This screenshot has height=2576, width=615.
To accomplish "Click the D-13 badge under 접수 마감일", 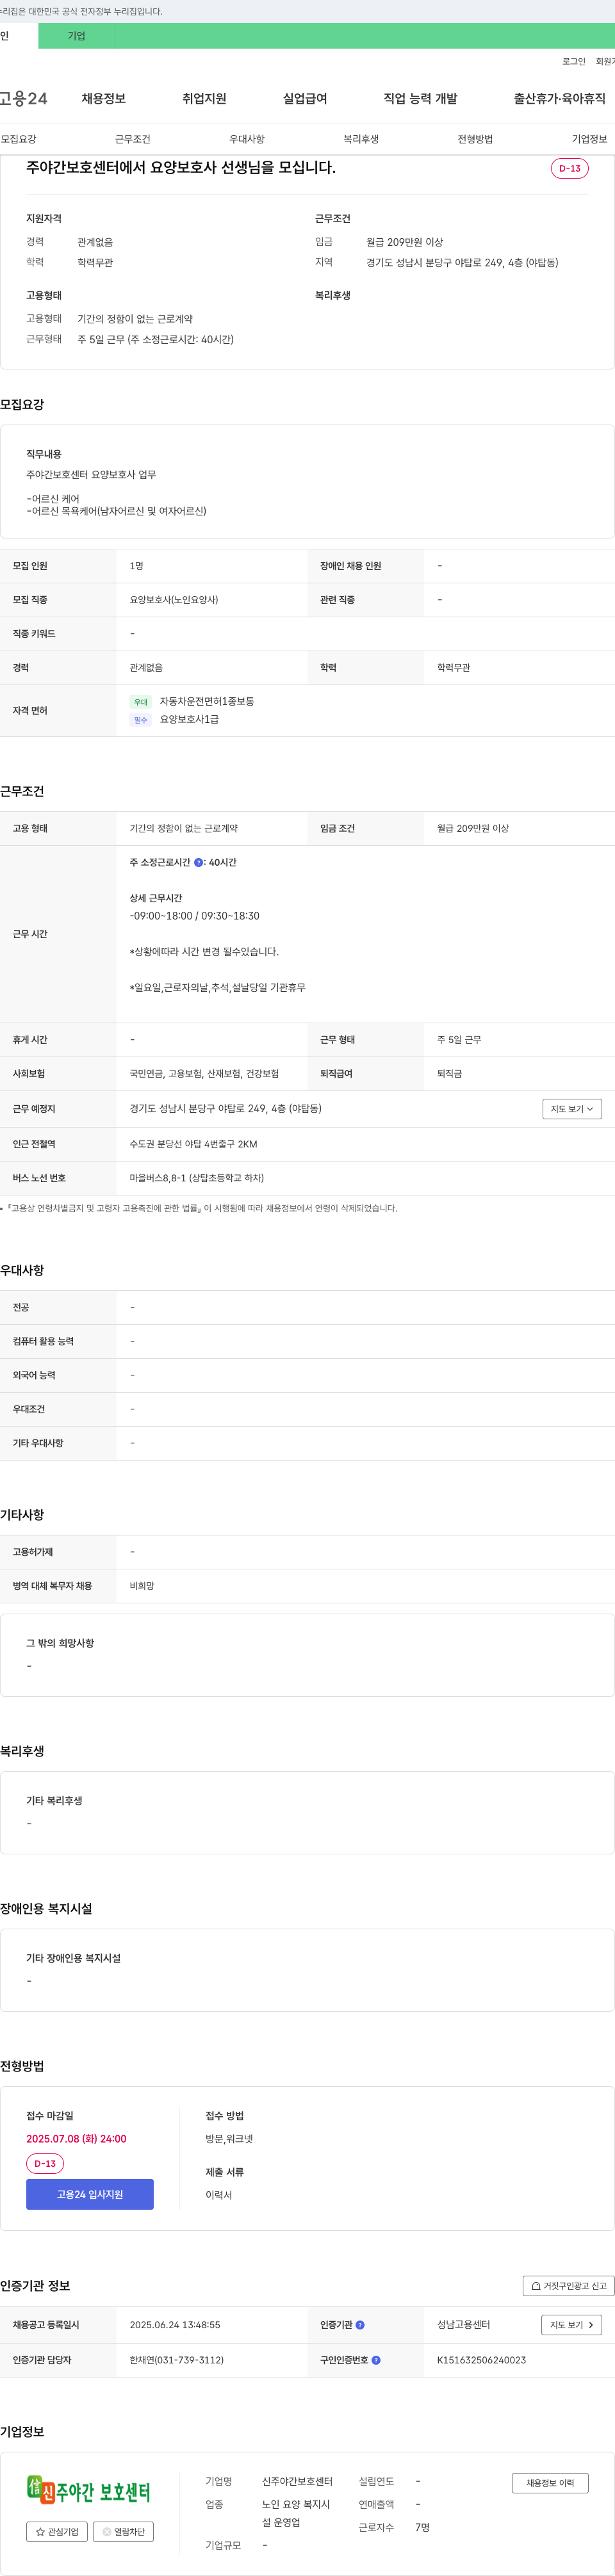I will (x=45, y=2164).
